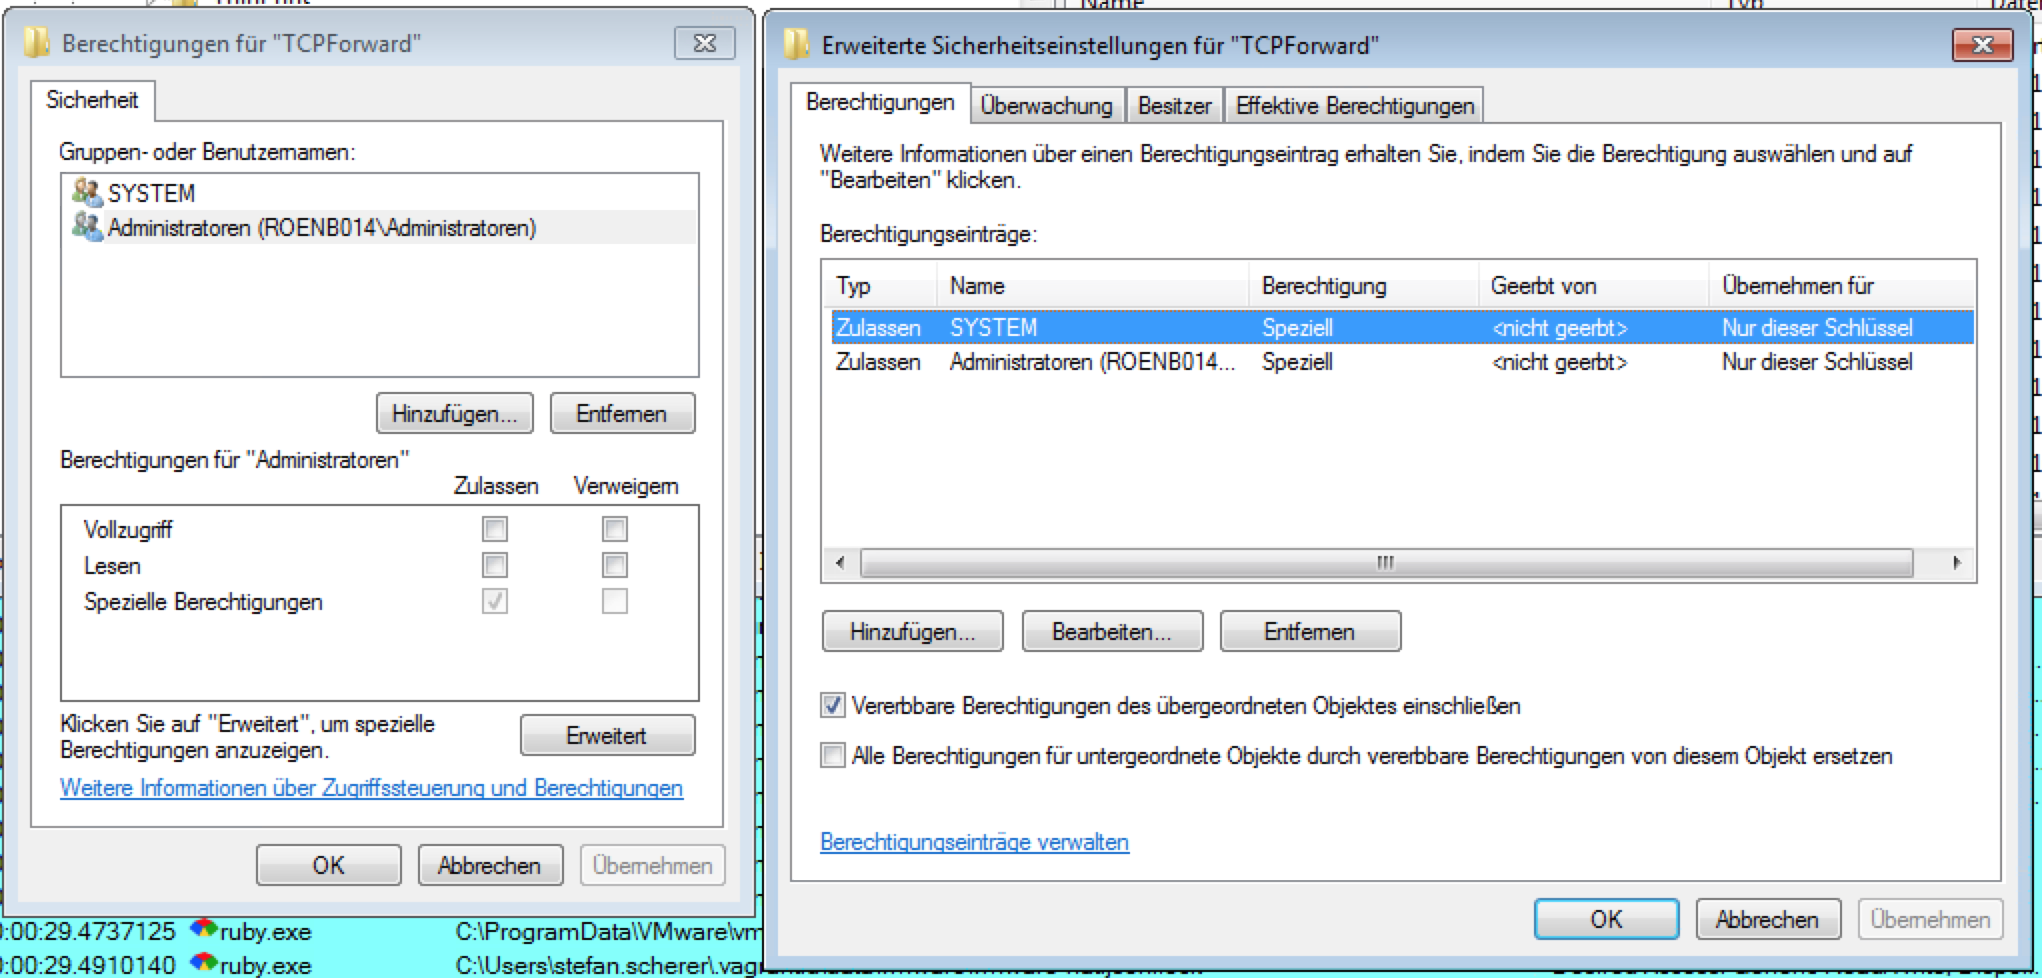This screenshot has width=2042, height=978.
Task: Select SYSTEM in group names list
Action: coord(380,192)
